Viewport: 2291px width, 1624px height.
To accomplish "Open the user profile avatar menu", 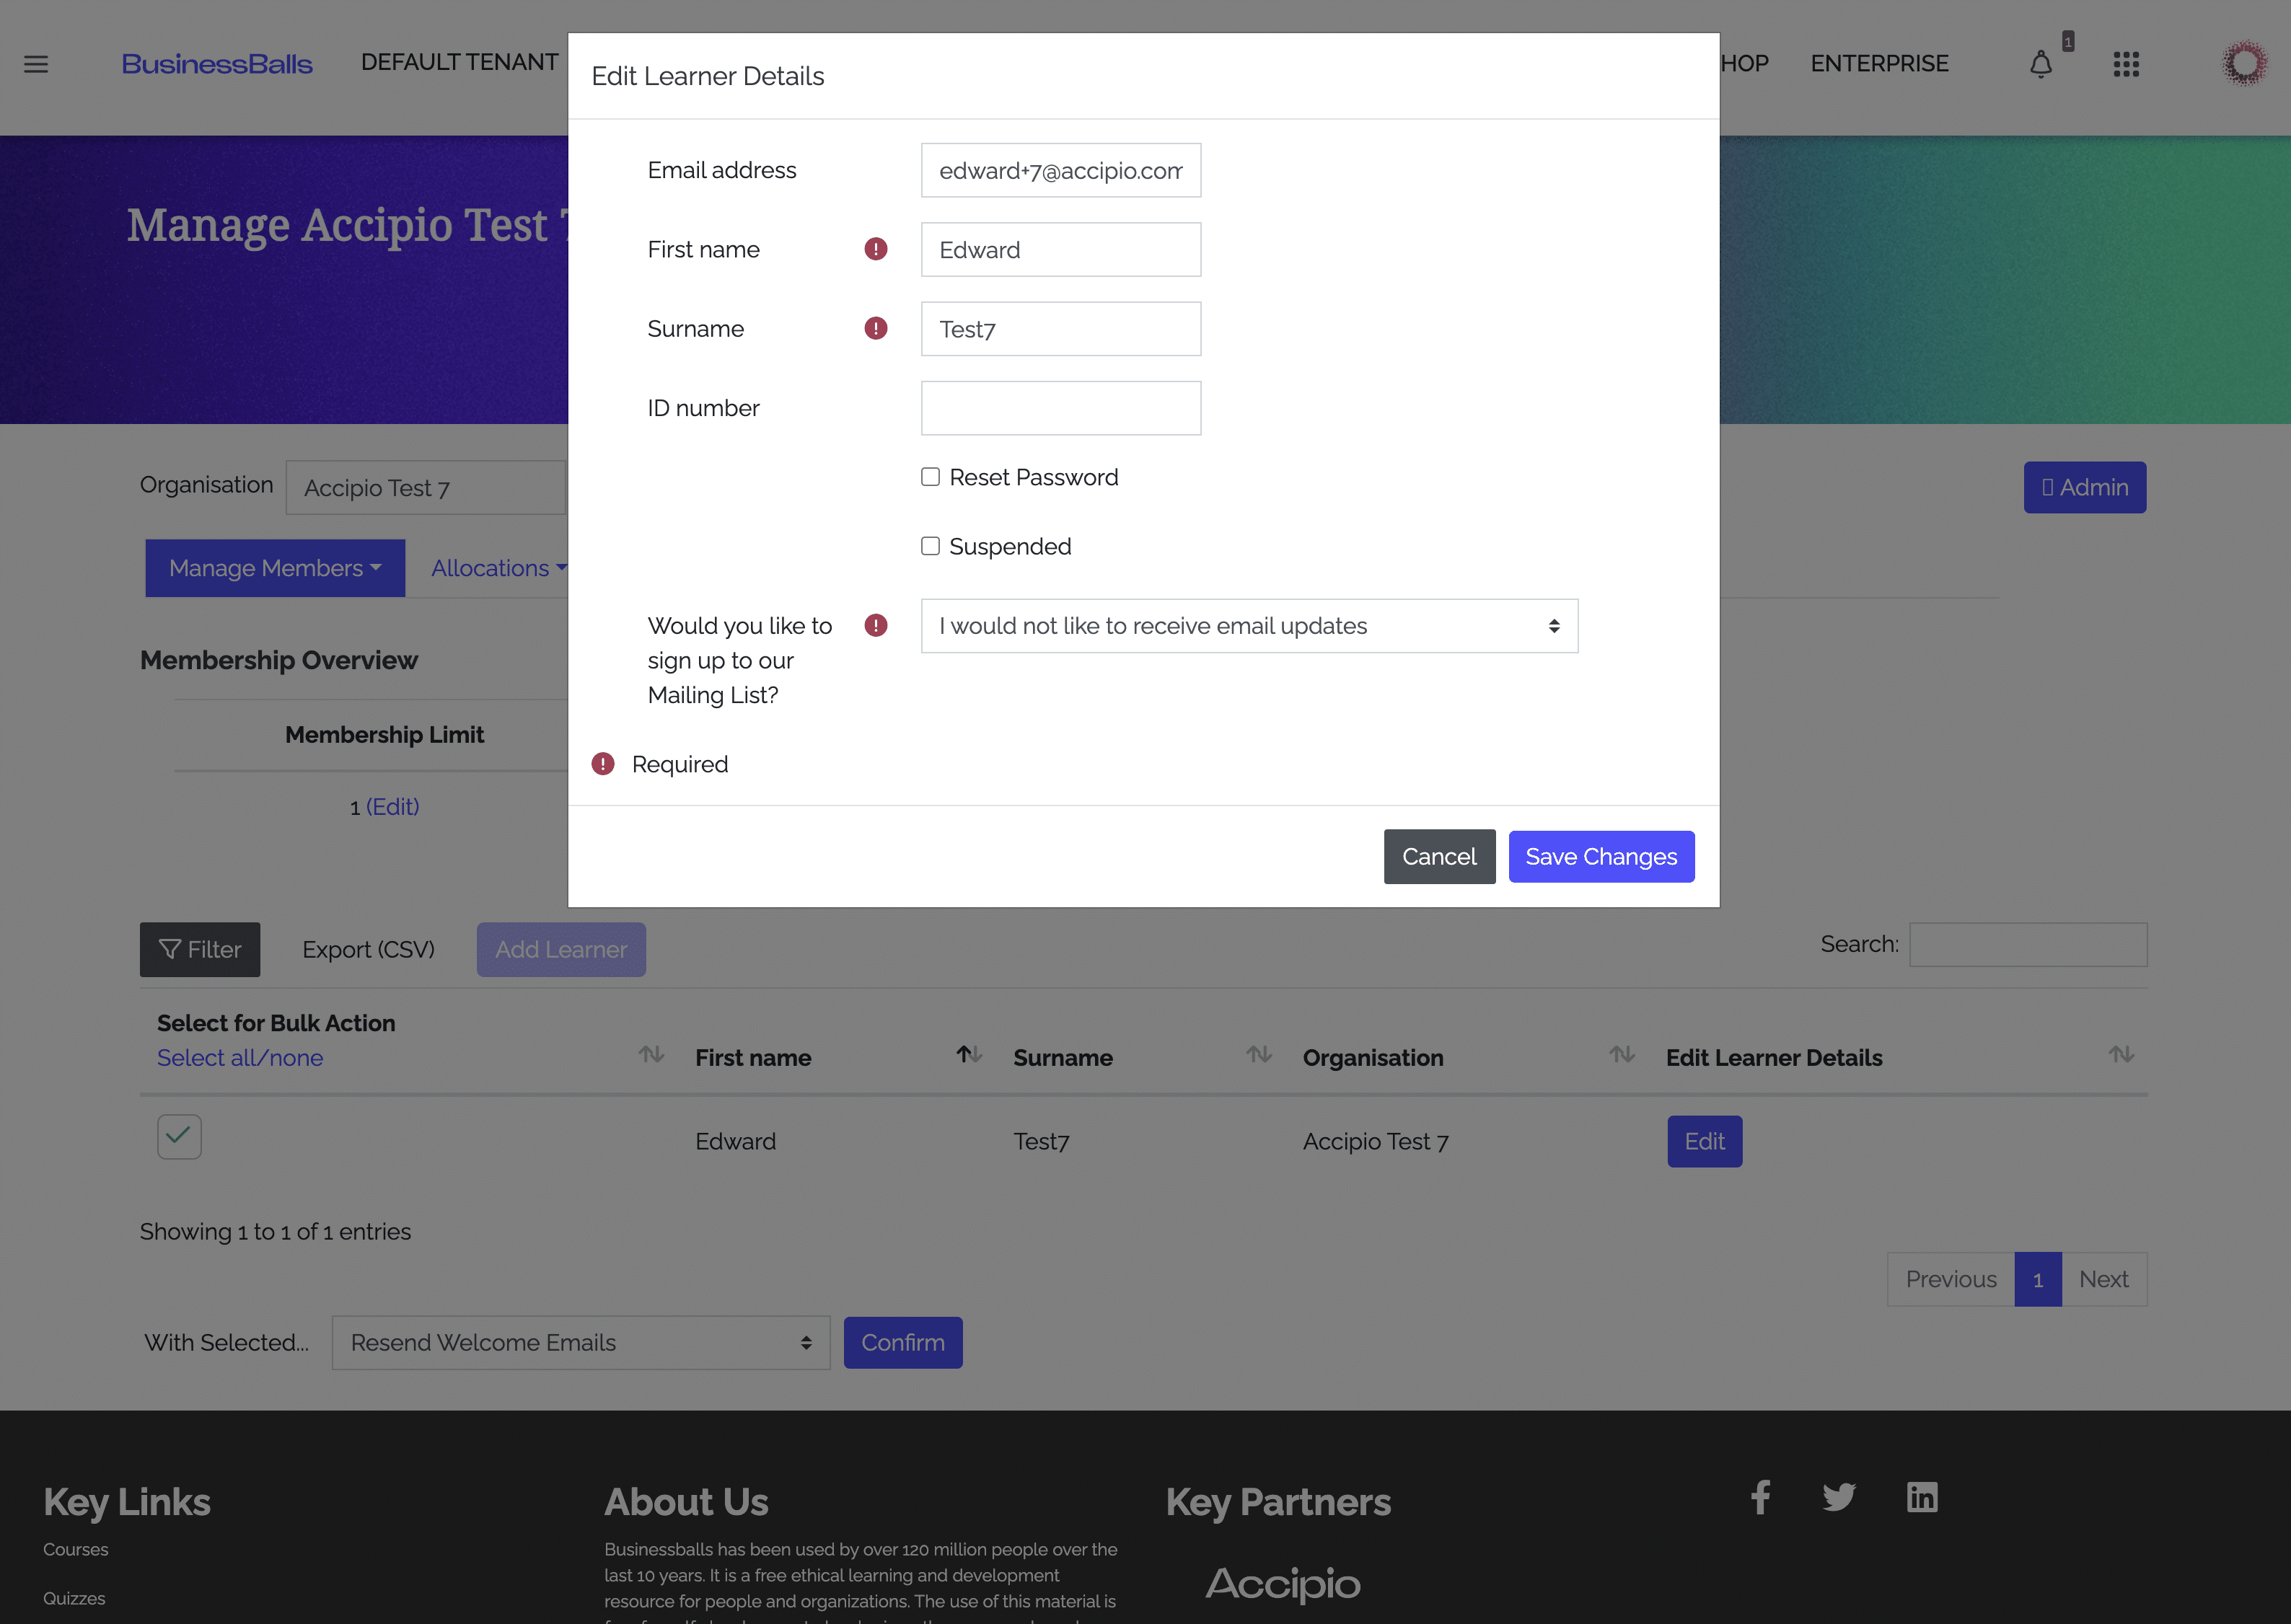I will 2245,64.
